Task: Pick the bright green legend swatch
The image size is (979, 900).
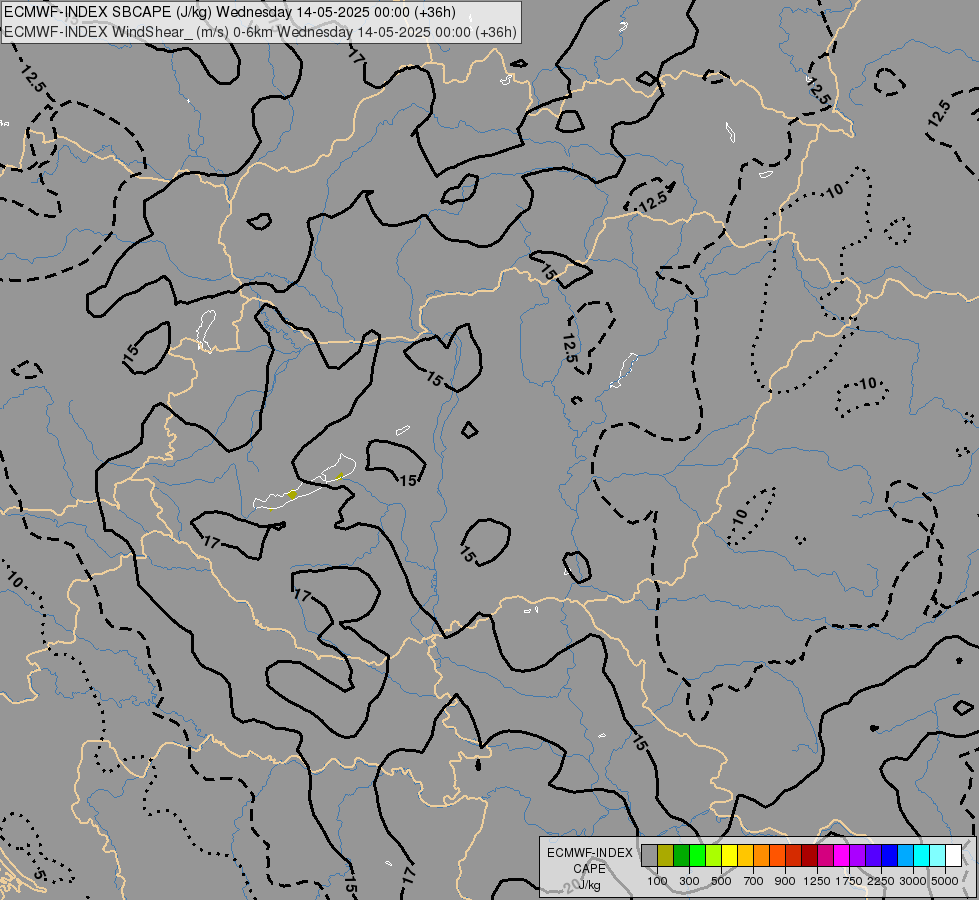Action: 697,855
